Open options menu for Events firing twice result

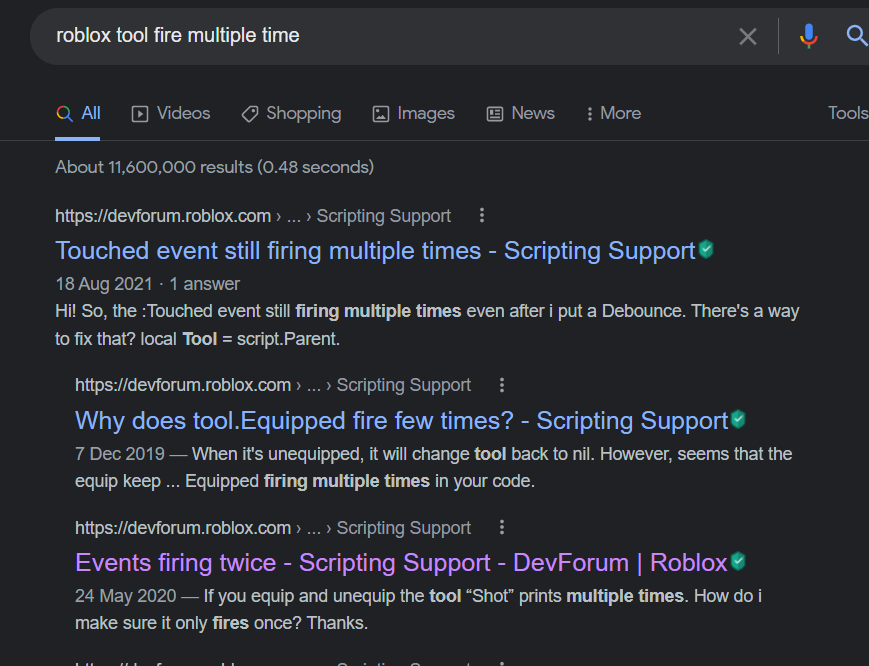click(501, 527)
